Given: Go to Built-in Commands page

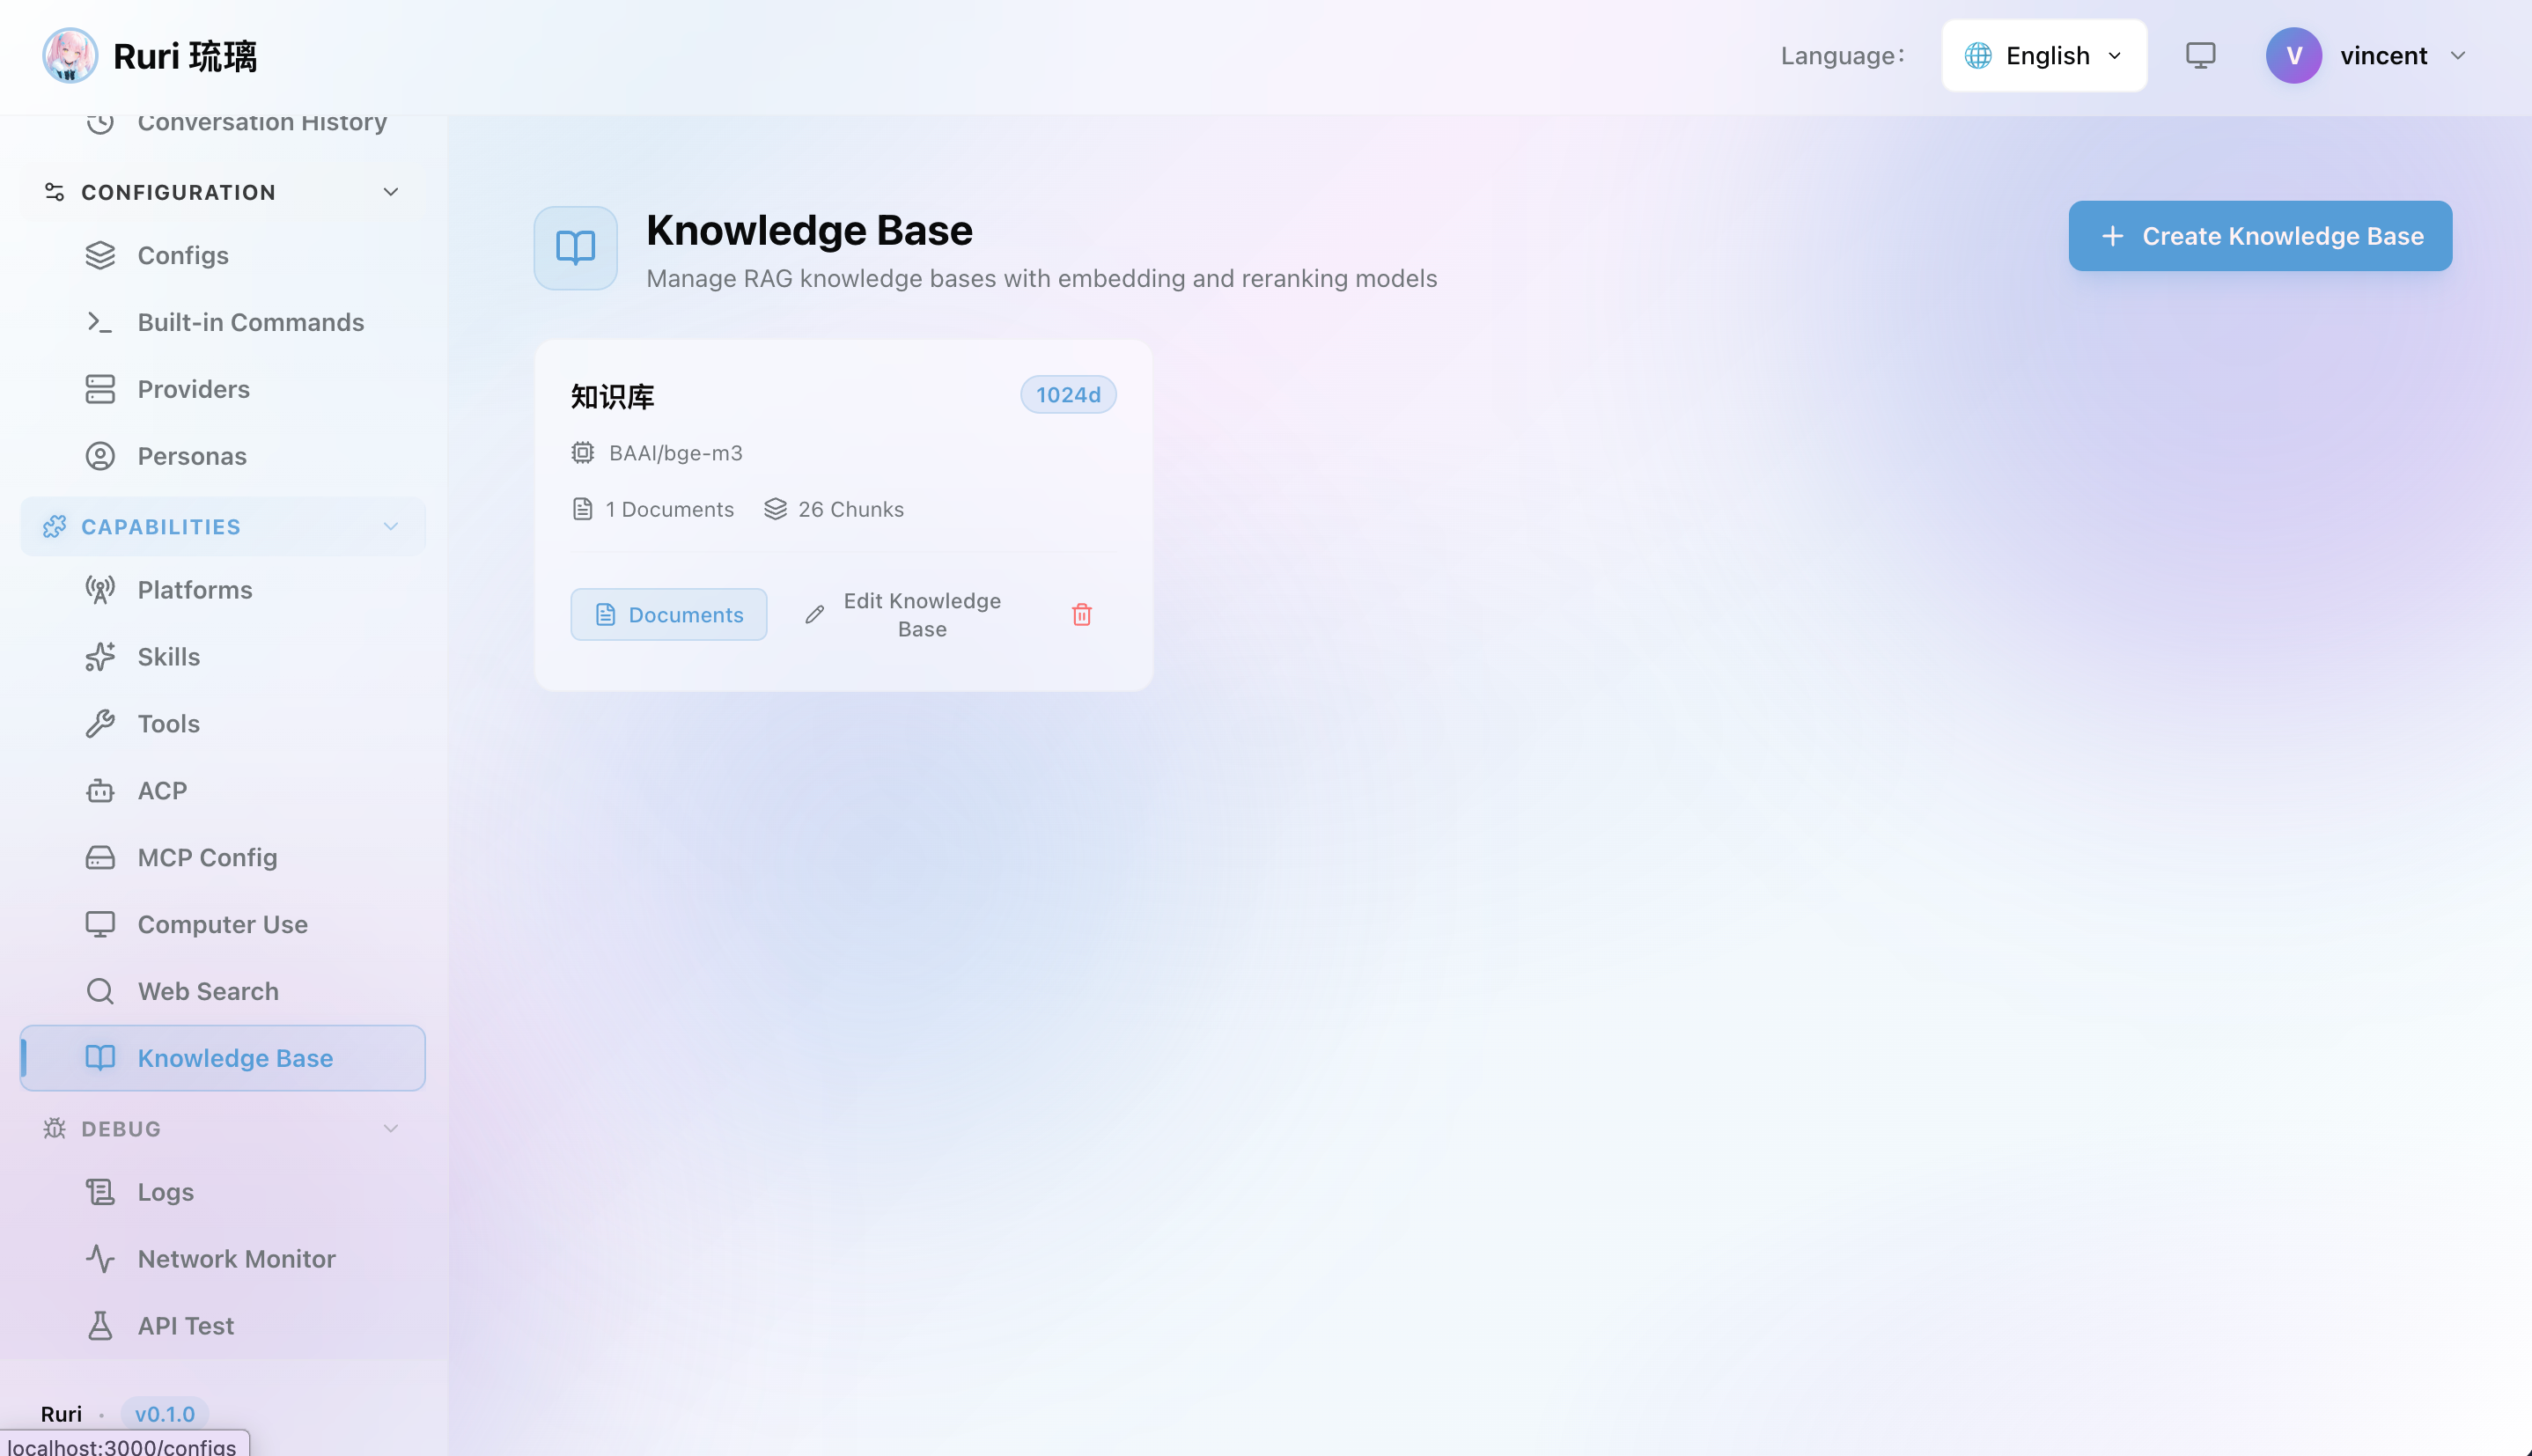Looking at the screenshot, I should point(223,322).
